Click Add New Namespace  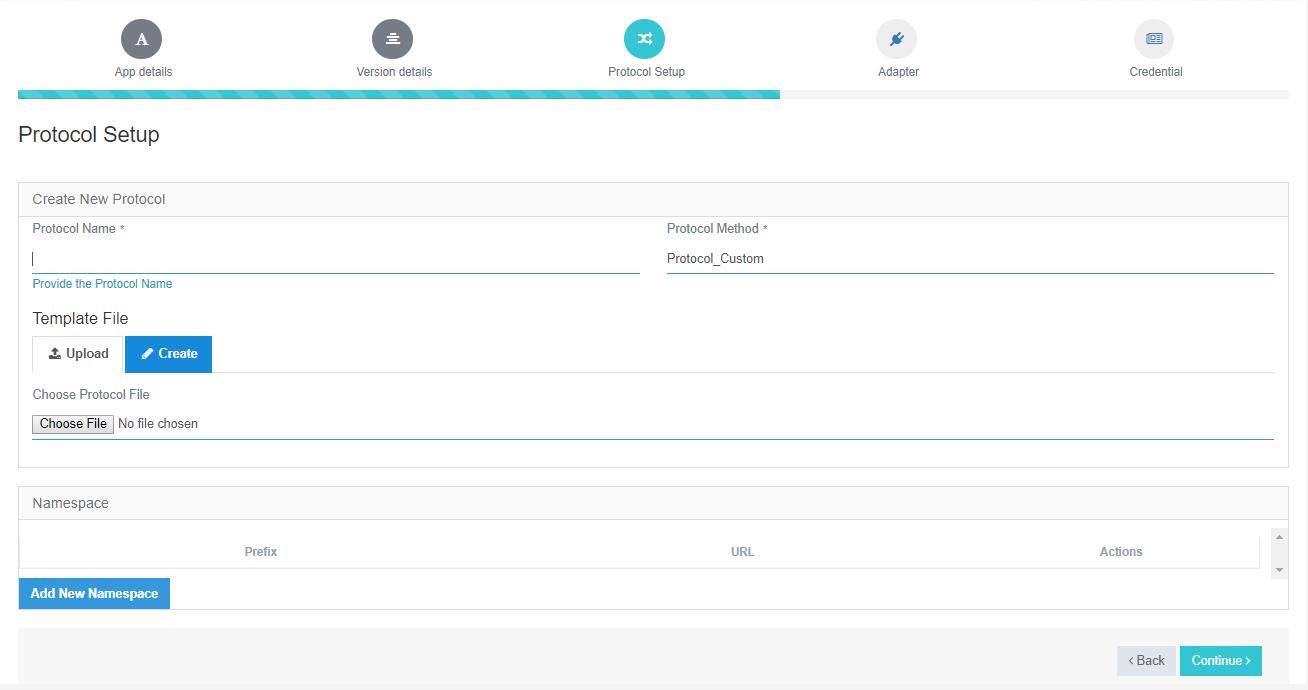pos(93,593)
